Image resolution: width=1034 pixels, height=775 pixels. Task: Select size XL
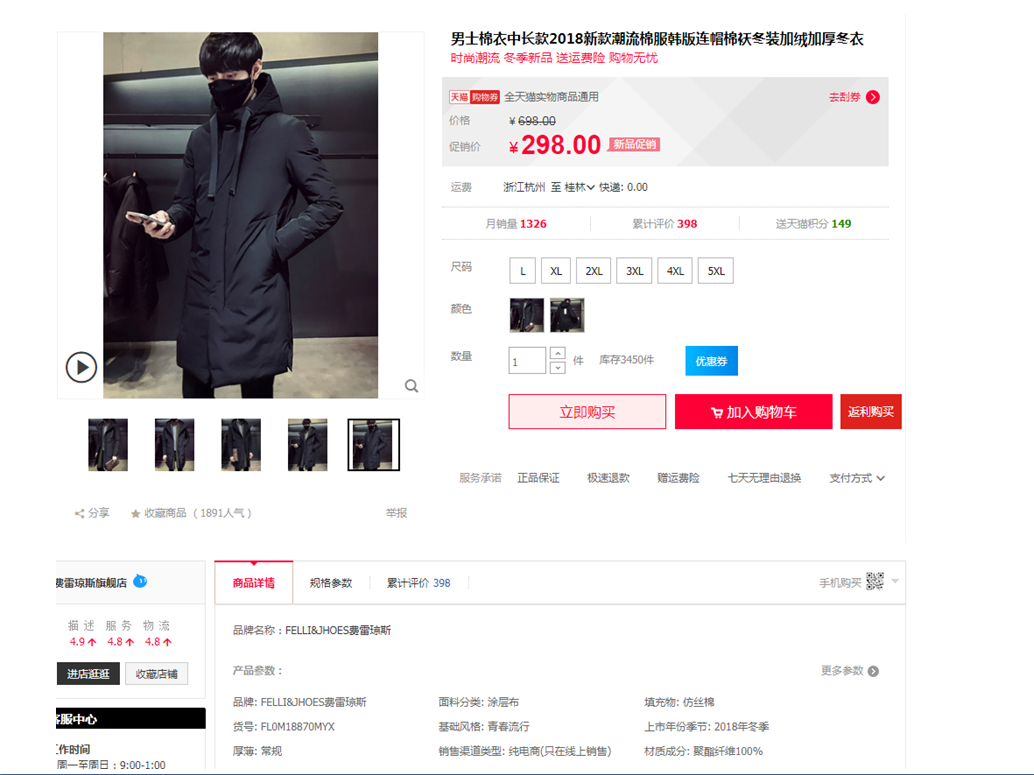(556, 271)
